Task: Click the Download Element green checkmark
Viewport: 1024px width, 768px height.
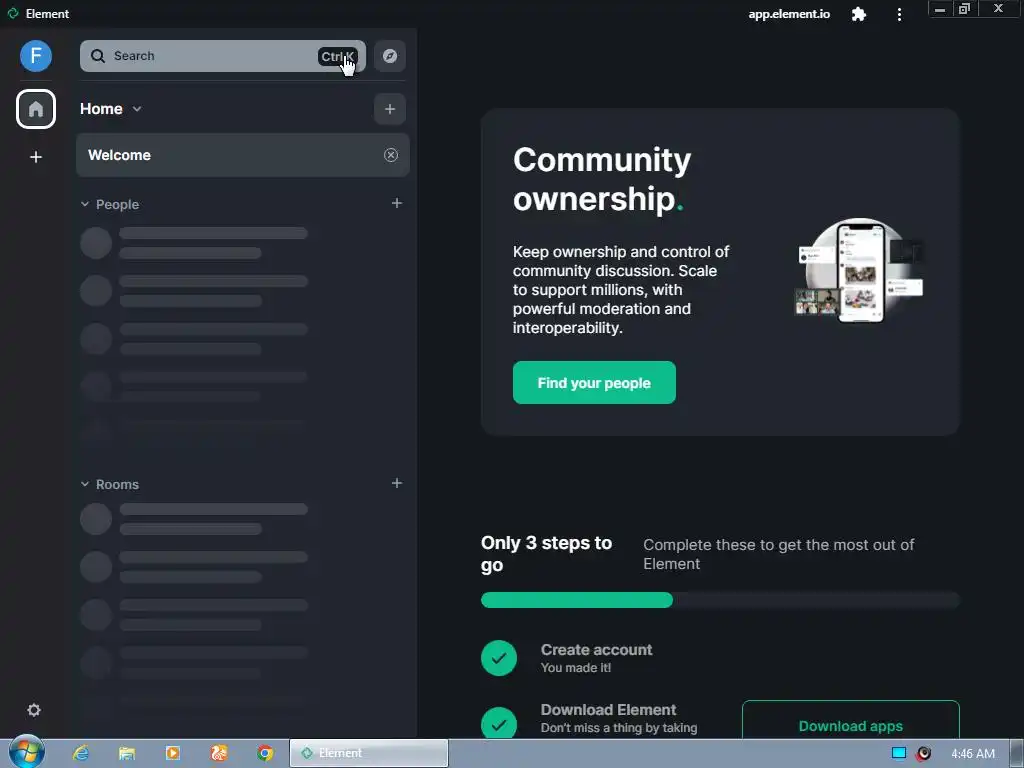Action: tap(499, 722)
